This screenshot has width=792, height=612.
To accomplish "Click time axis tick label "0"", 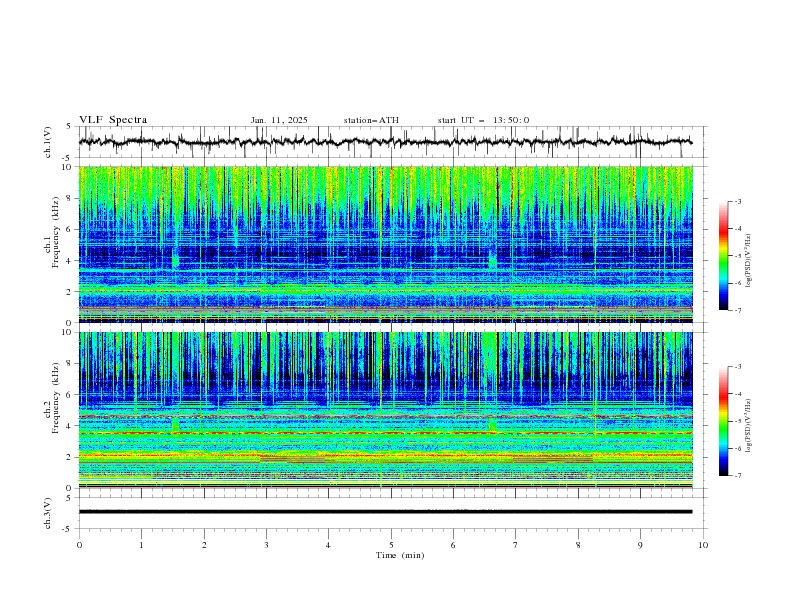I will click(79, 545).
